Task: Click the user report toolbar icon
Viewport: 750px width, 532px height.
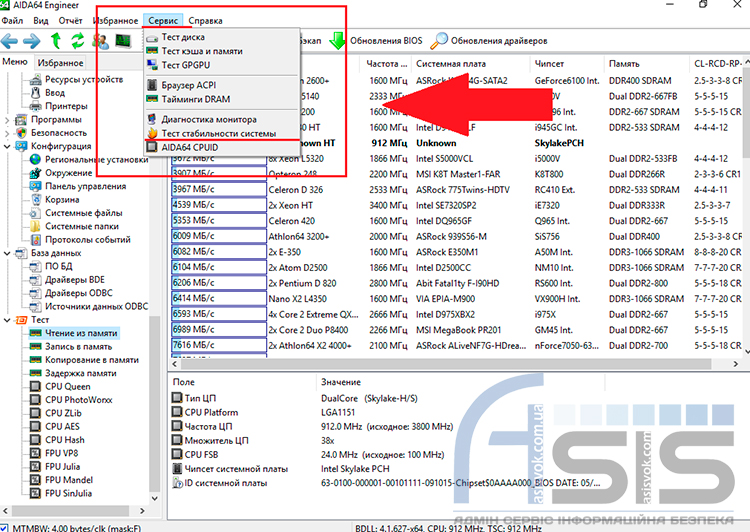Action: pos(101,41)
